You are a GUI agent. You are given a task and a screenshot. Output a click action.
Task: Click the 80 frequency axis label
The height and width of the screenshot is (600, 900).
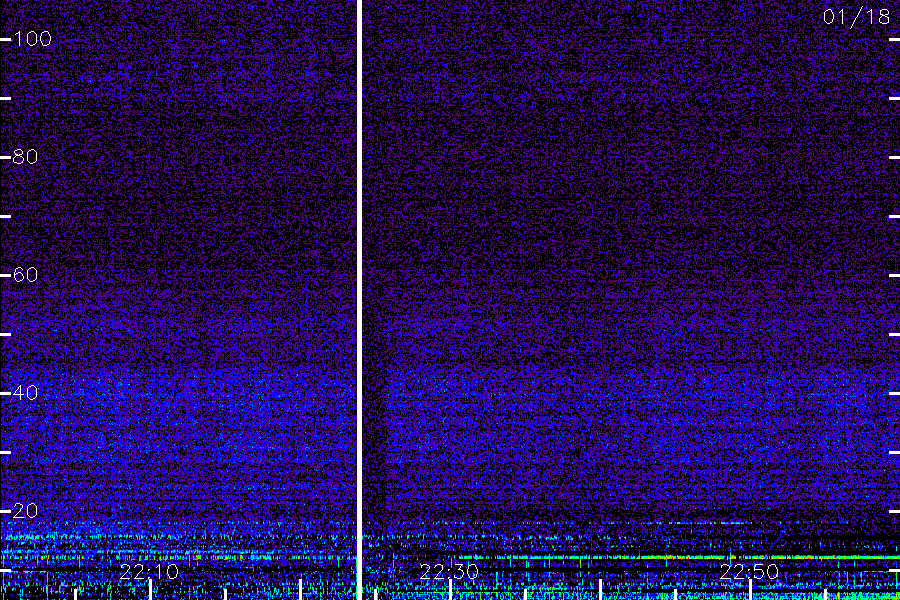[x=26, y=157]
